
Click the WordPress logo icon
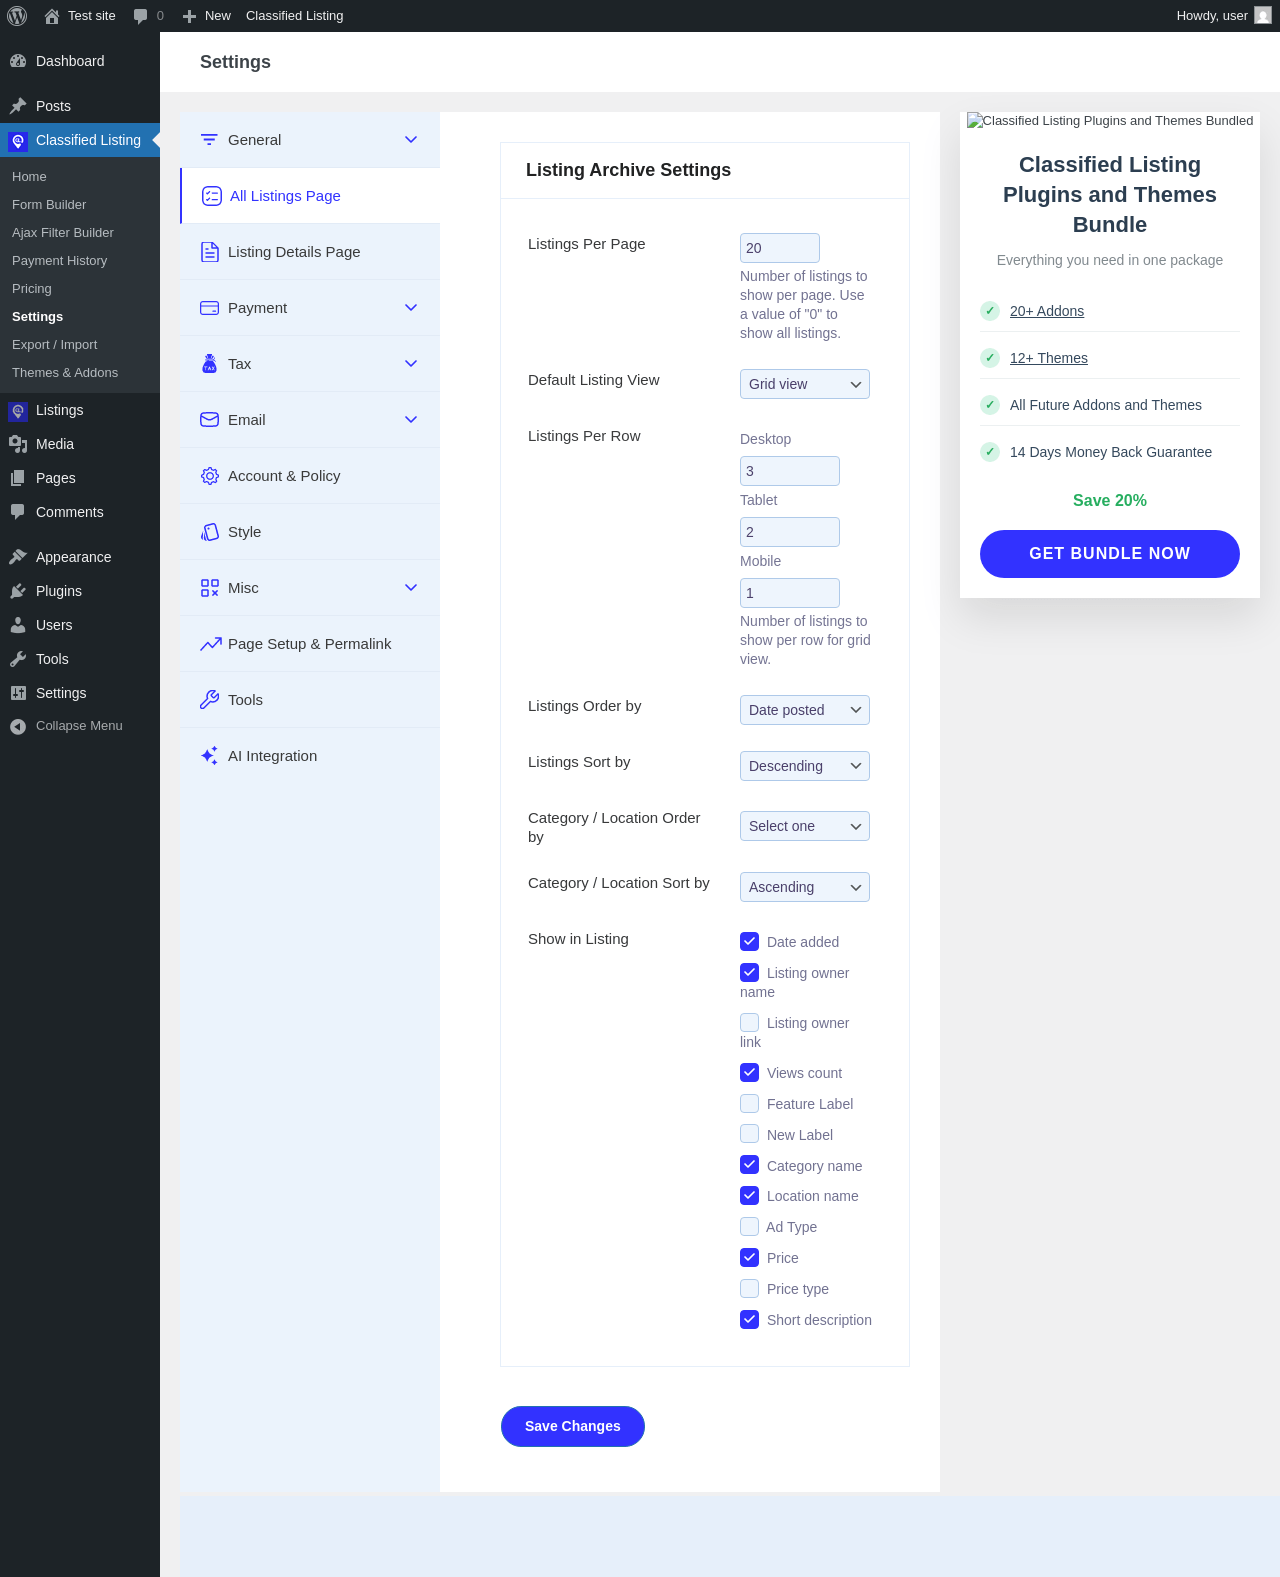(17, 16)
